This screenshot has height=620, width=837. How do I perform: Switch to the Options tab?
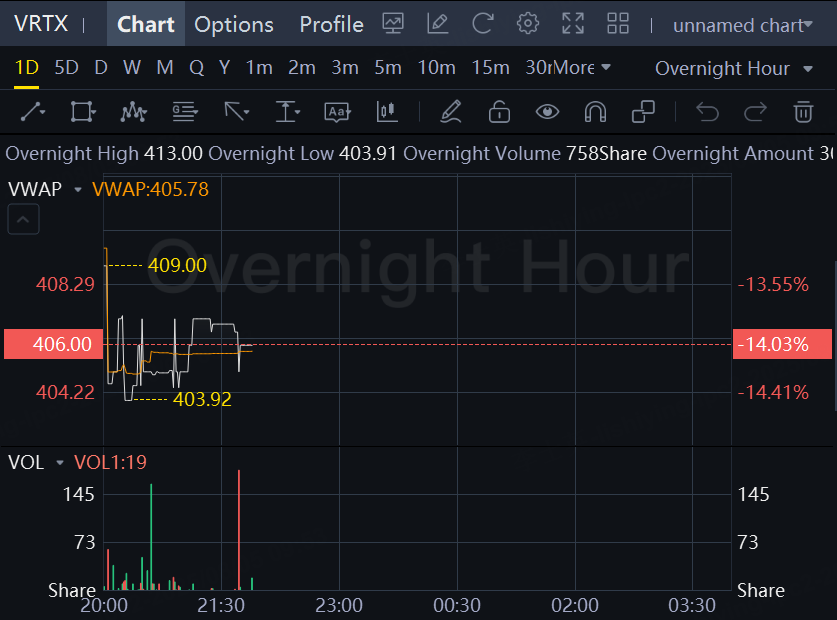[x=234, y=24]
